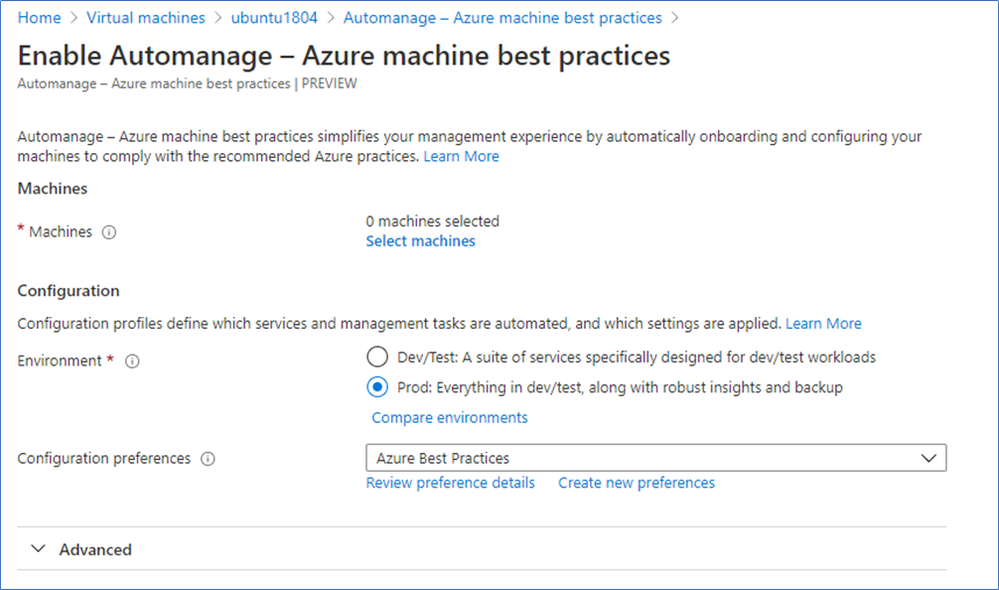Select the Dev/Test environment radio button
The width and height of the screenshot is (999, 590).
(x=377, y=357)
